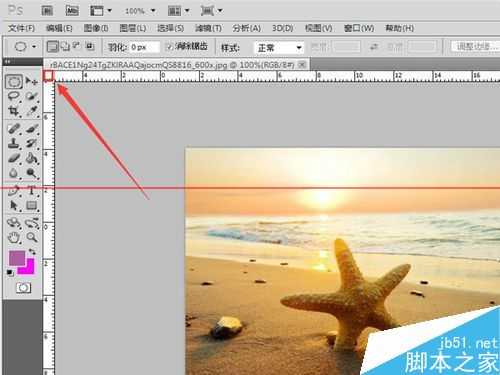
Task: Open the 文件(F) menu
Action: (x=21, y=28)
